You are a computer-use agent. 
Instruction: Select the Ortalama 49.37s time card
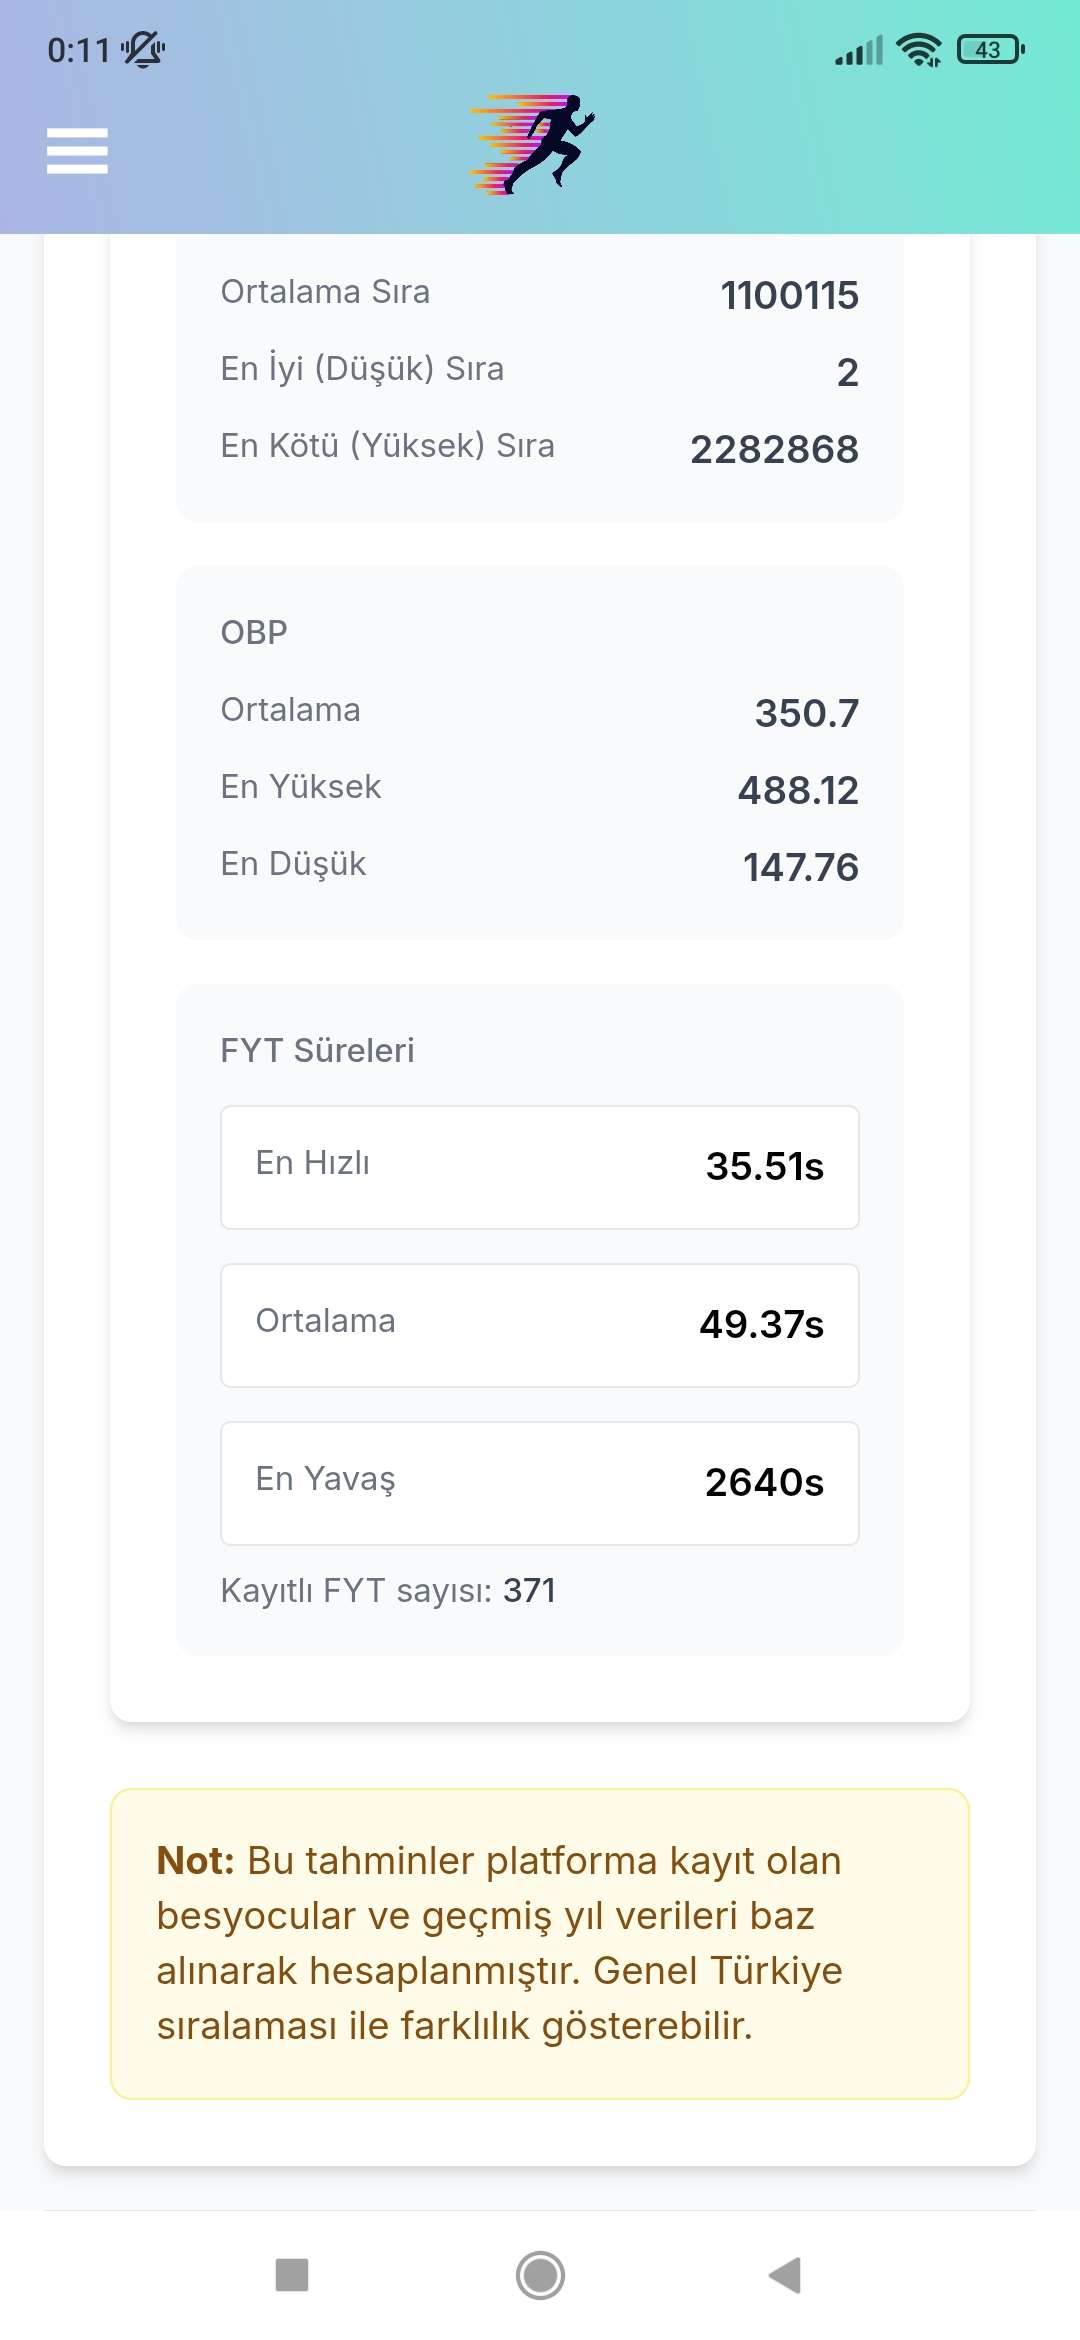point(540,1325)
